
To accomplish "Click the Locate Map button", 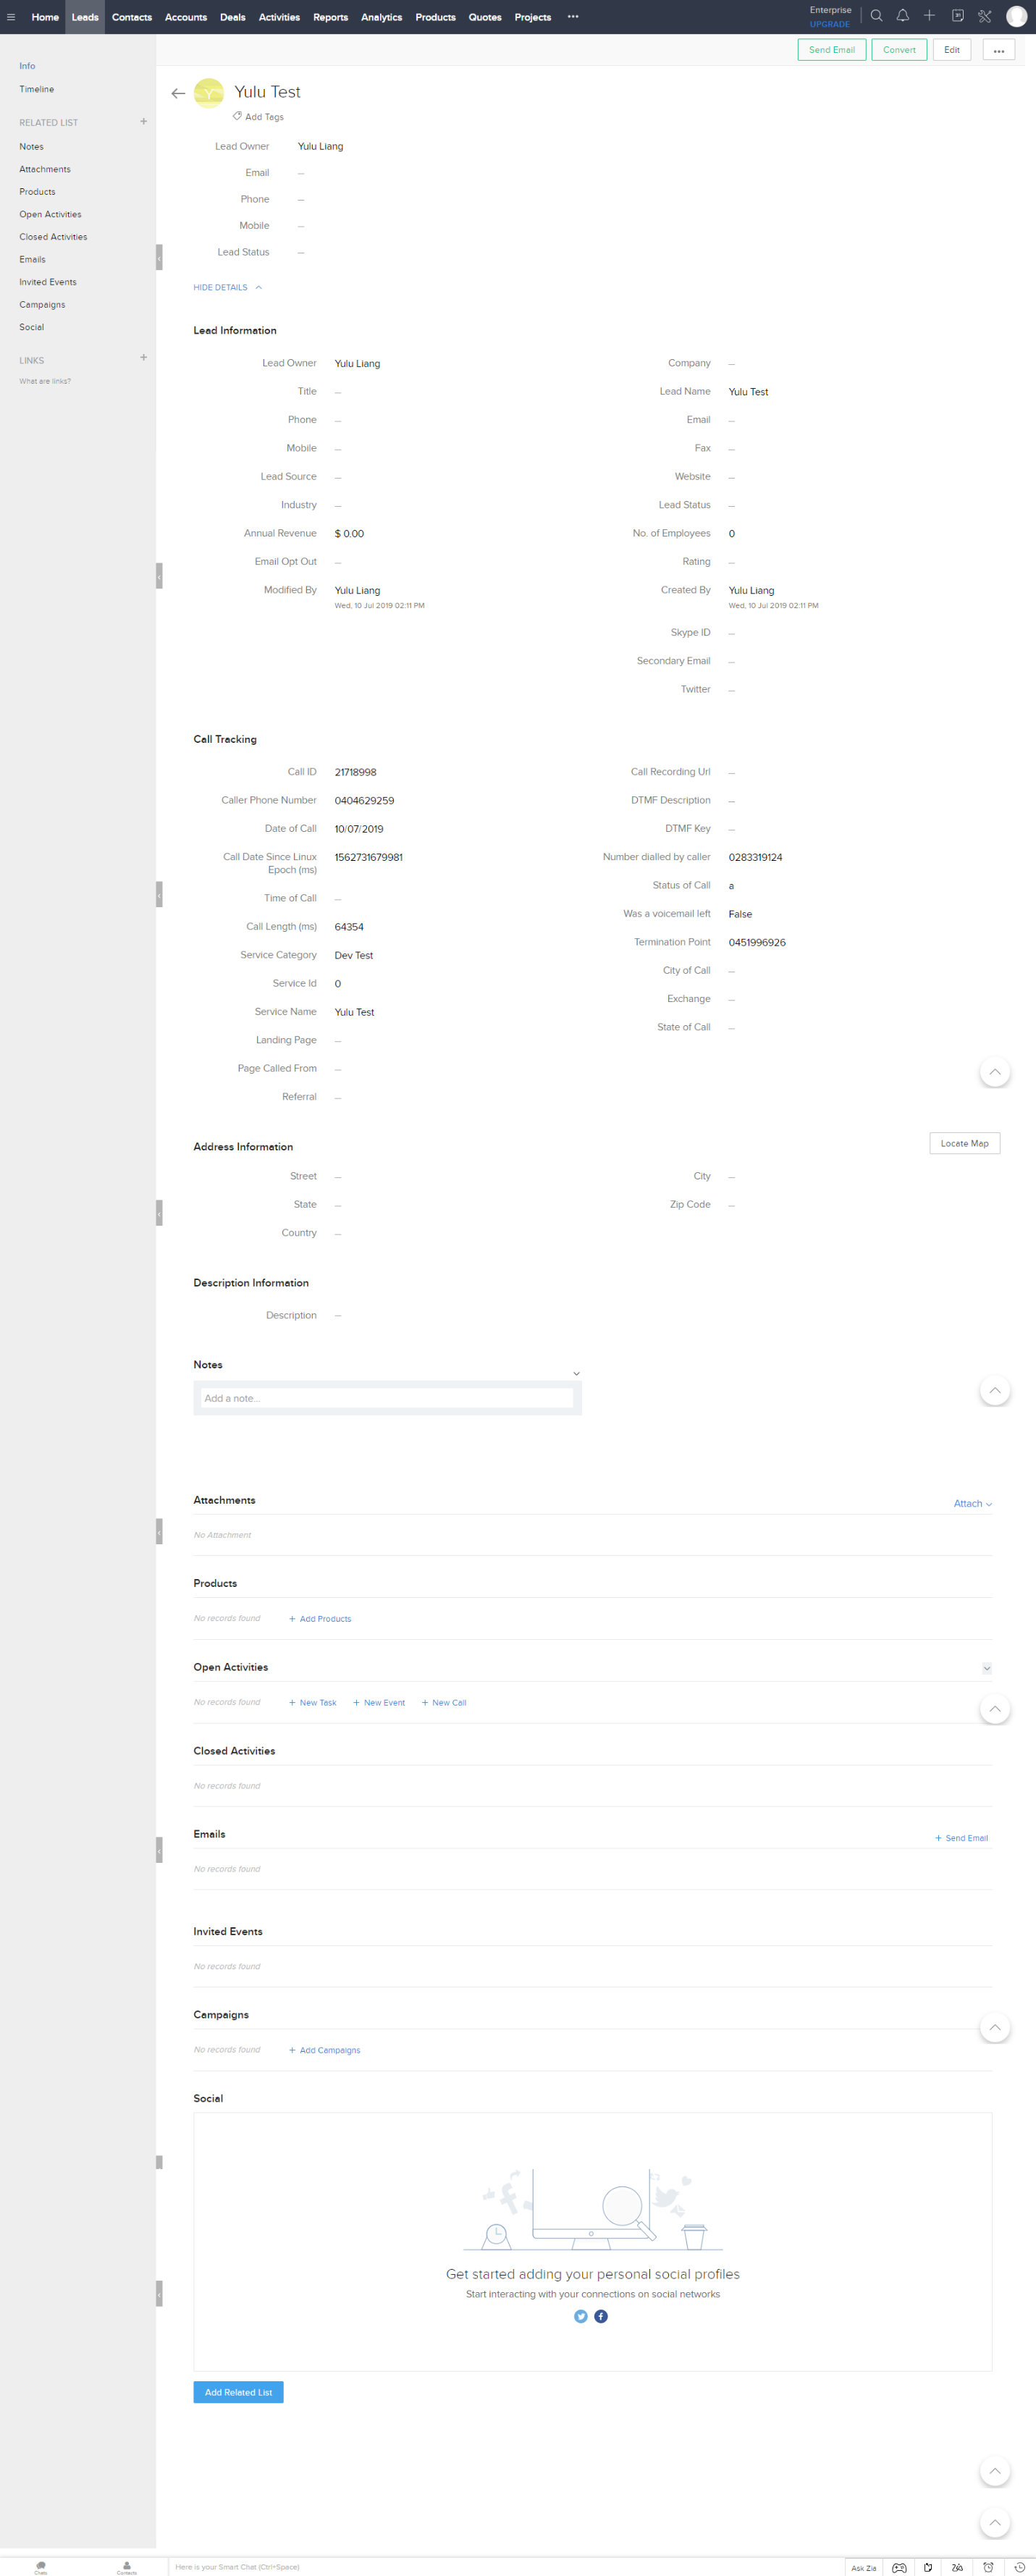I will point(964,1143).
